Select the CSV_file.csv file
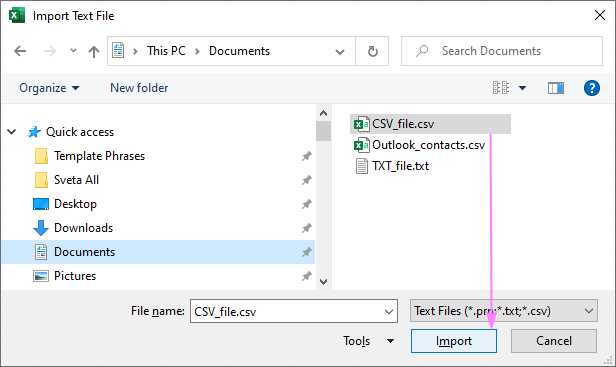 (x=430, y=124)
